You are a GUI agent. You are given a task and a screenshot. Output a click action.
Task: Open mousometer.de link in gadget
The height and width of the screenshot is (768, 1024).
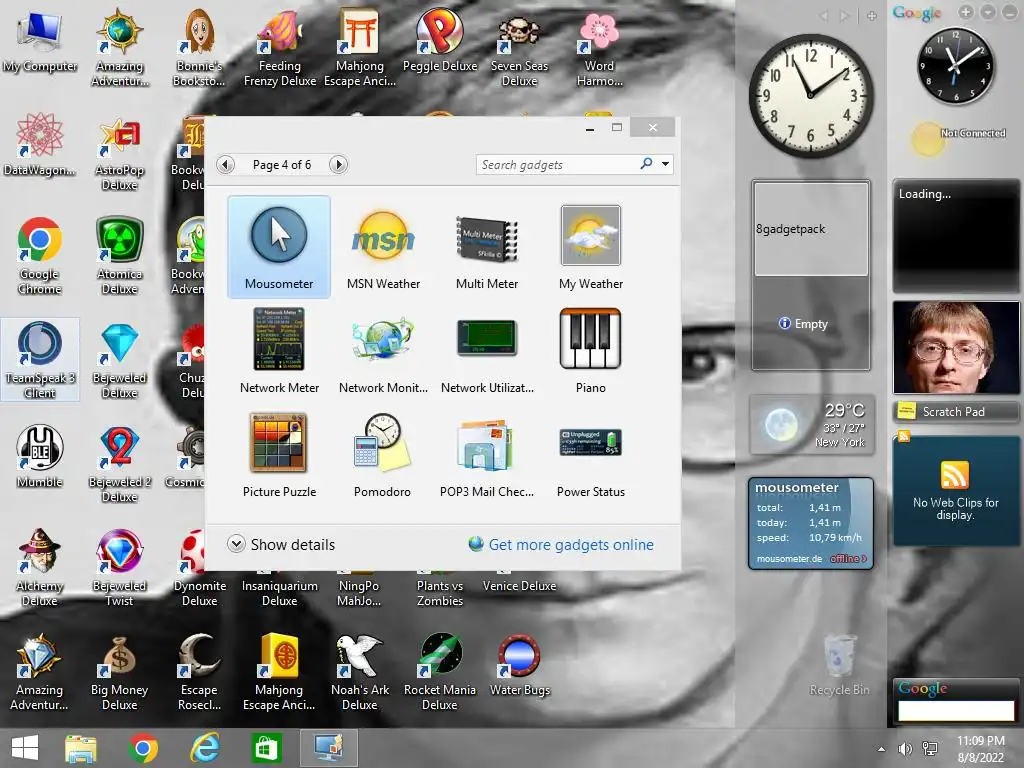pos(789,559)
